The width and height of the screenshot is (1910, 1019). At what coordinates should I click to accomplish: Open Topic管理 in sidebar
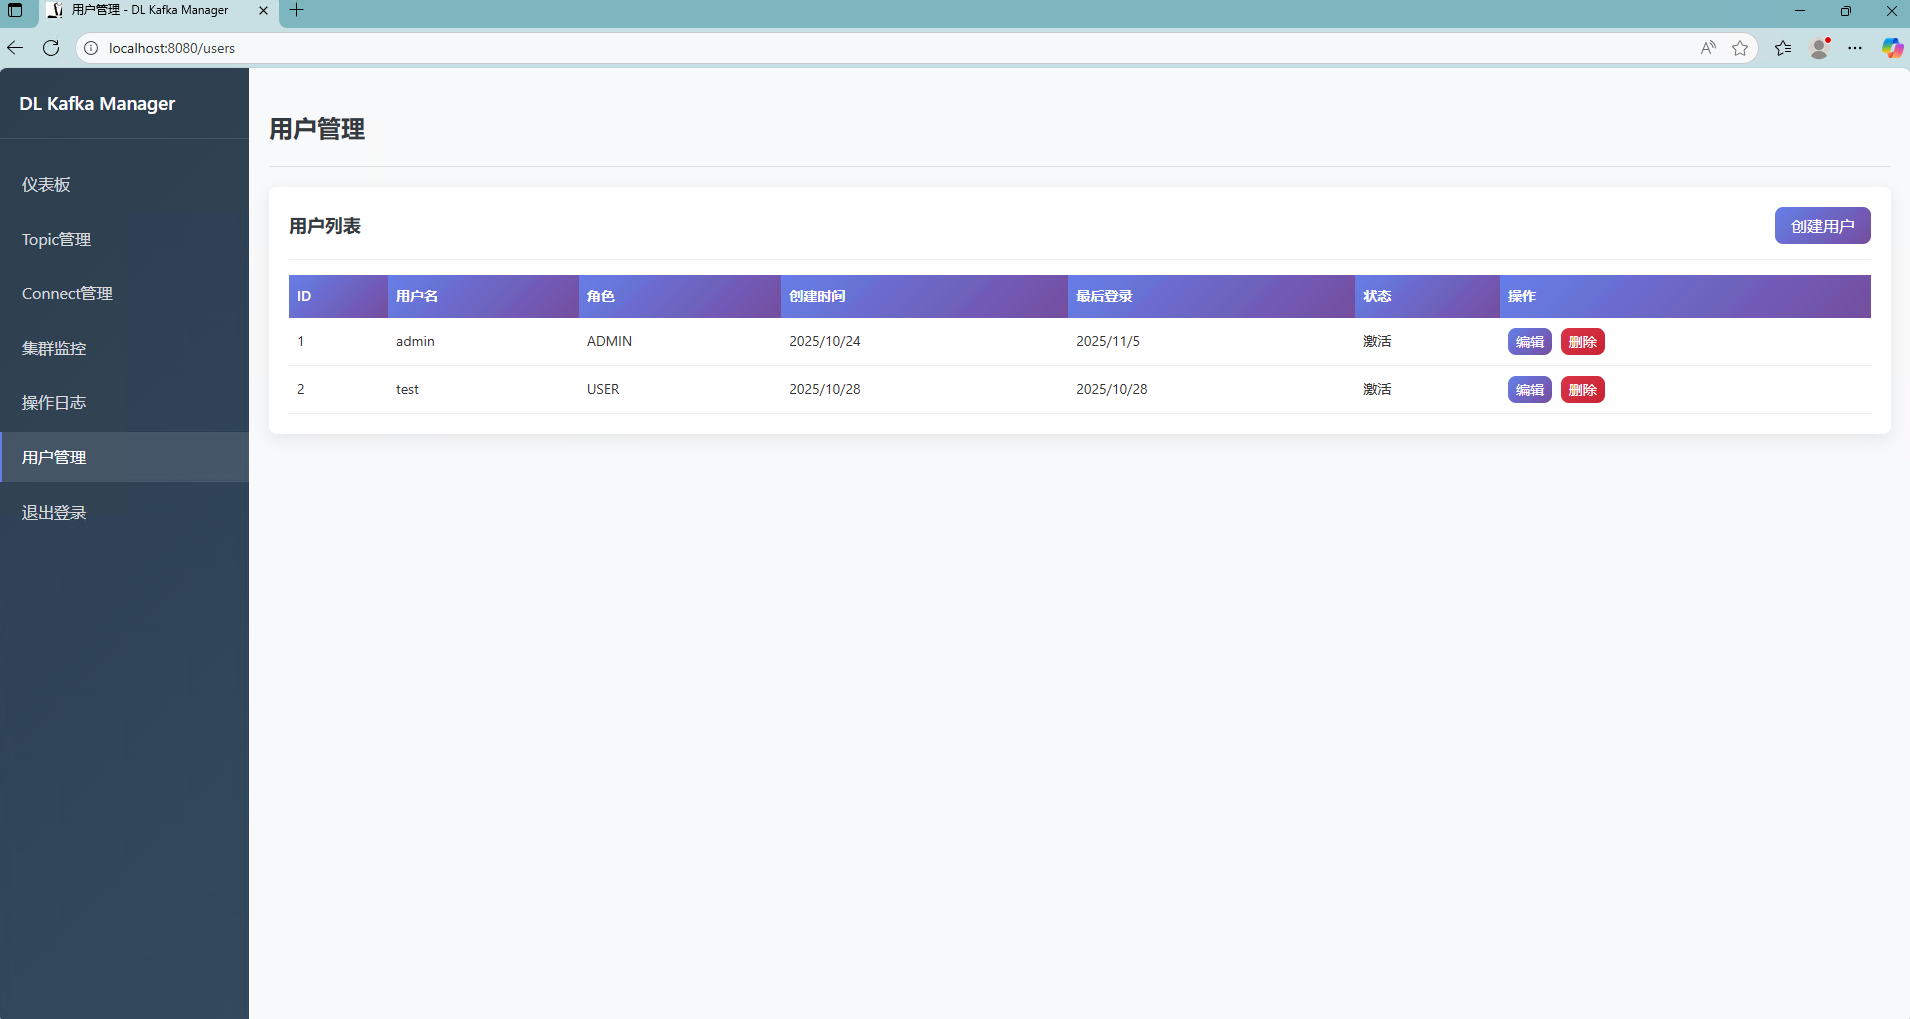tap(124, 239)
